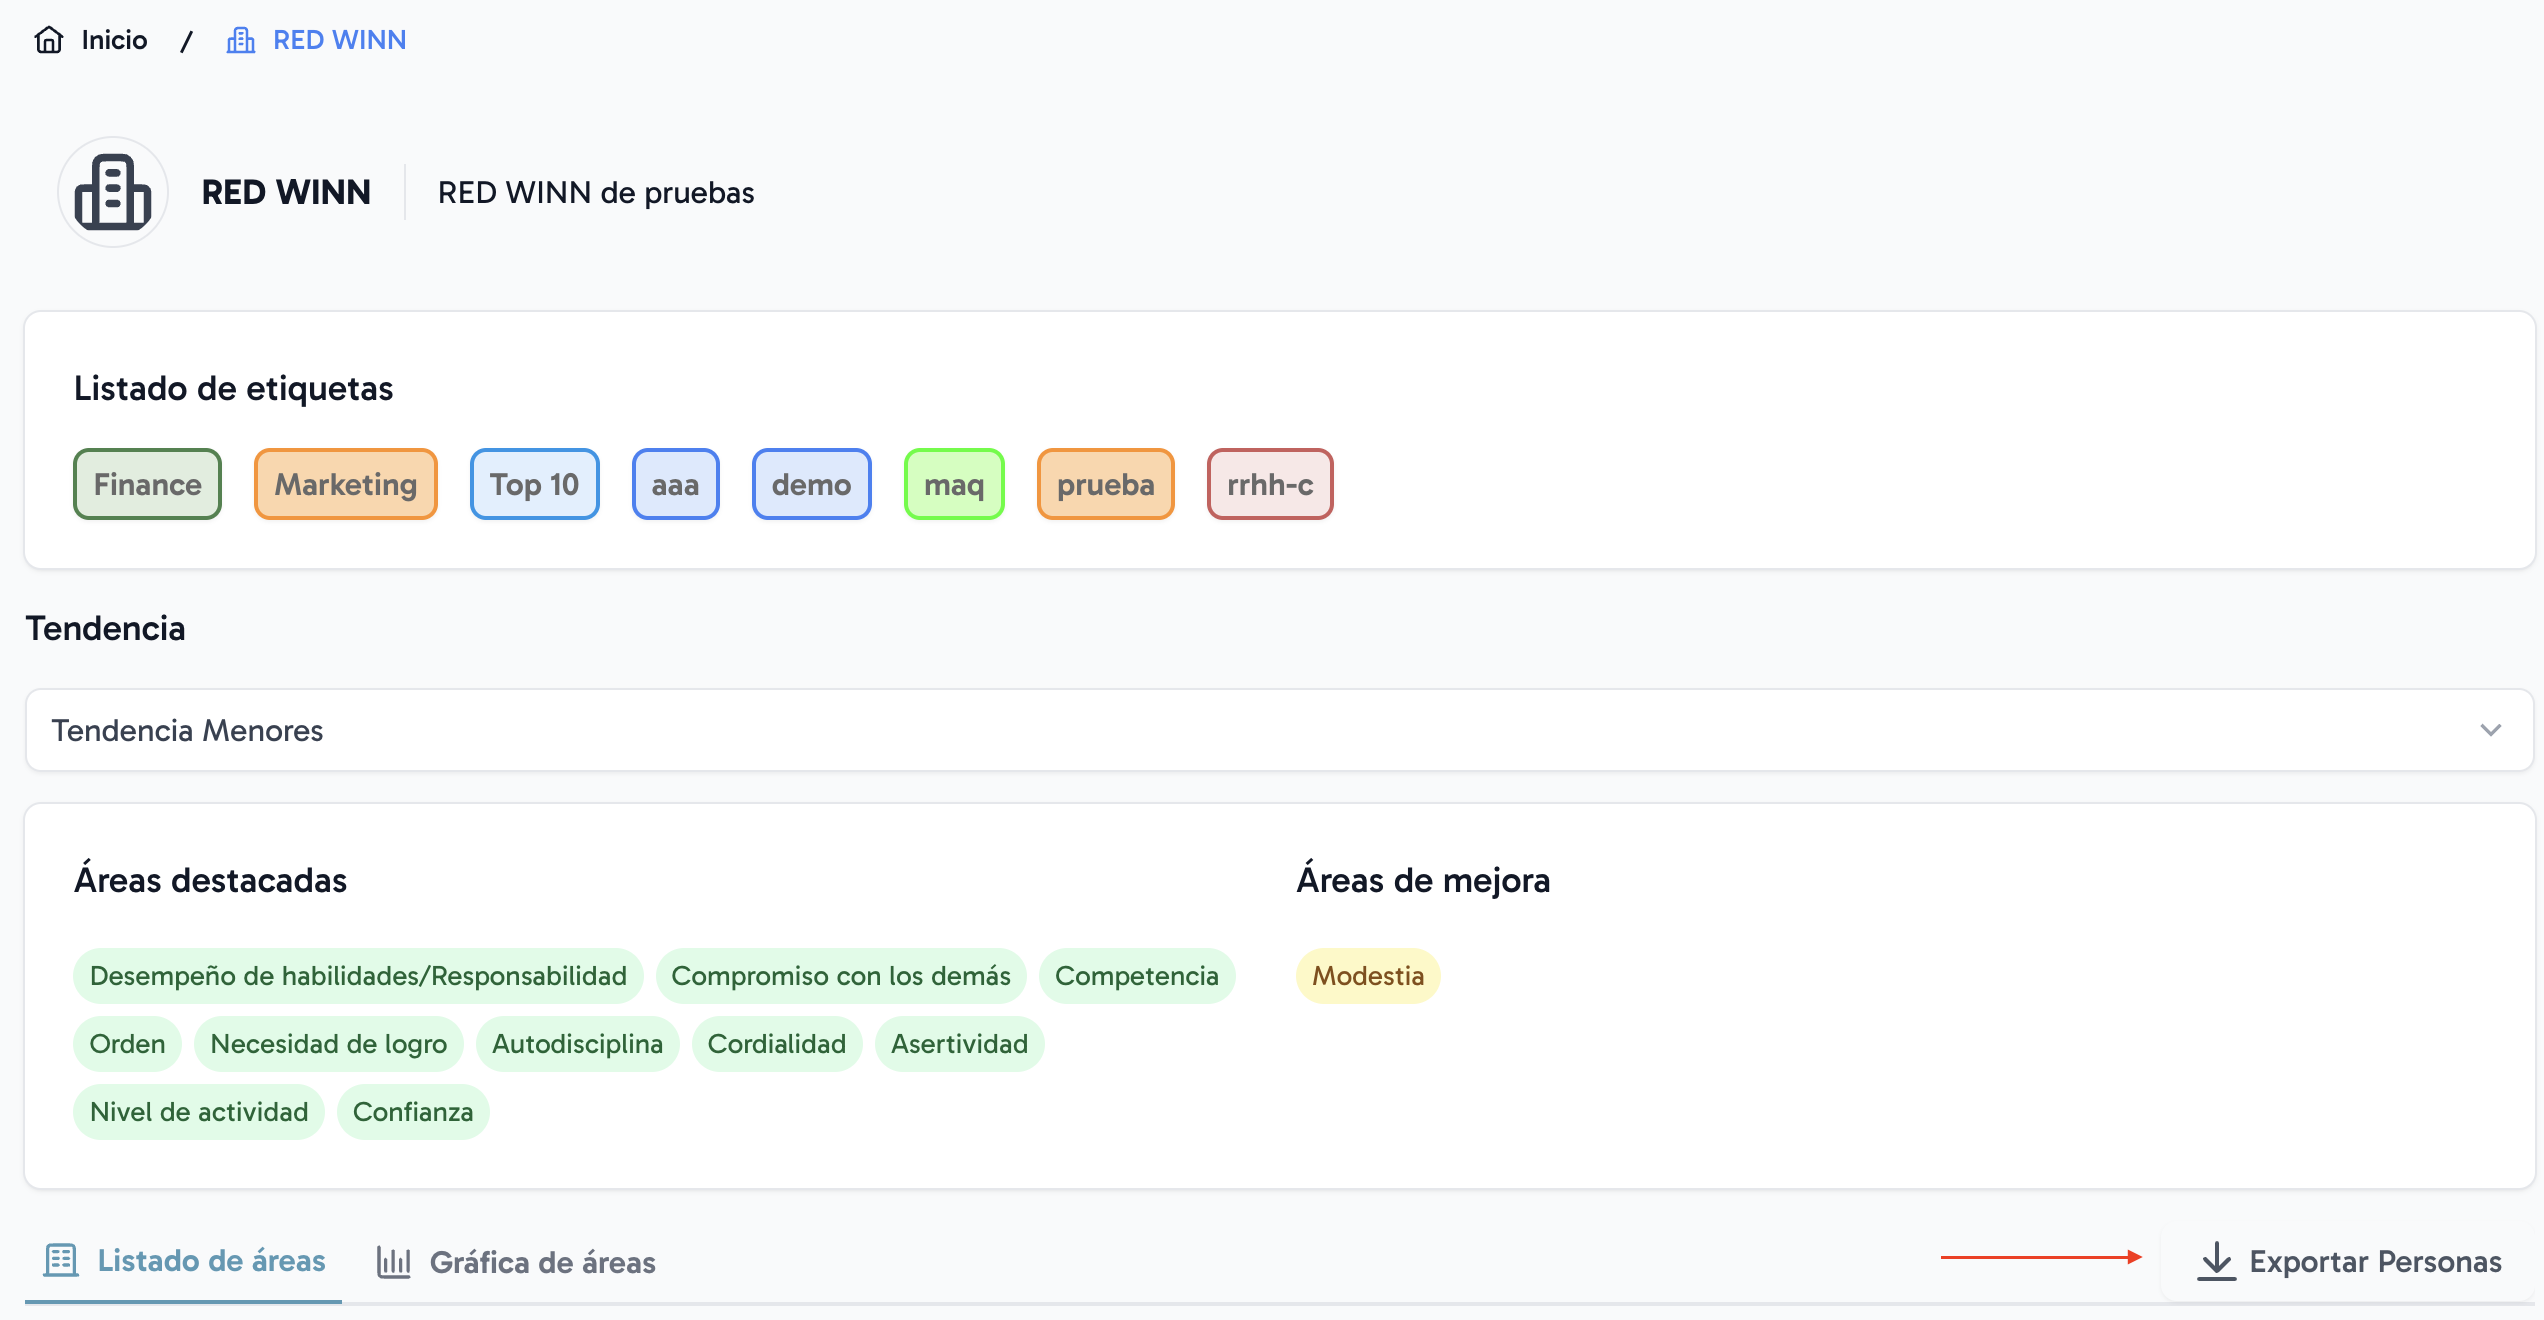This screenshot has height=1320, width=2544.
Task: Click the Necesidad de logro chip
Action: pyautogui.click(x=328, y=1044)
